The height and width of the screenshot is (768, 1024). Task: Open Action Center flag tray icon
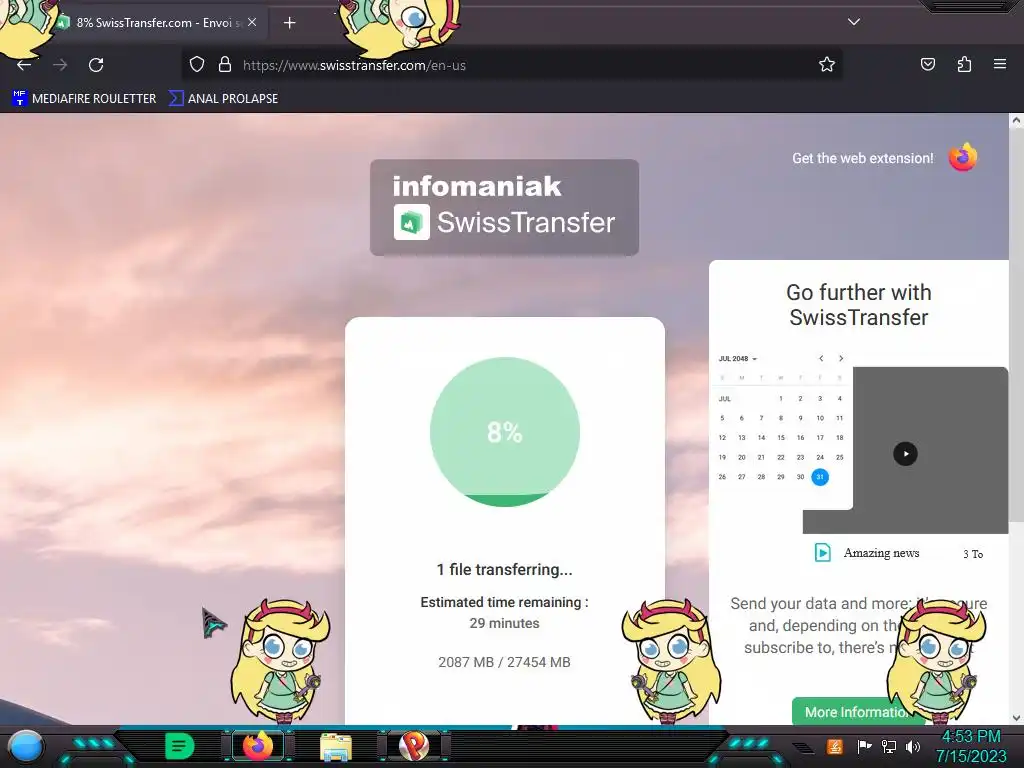[864, 746]
